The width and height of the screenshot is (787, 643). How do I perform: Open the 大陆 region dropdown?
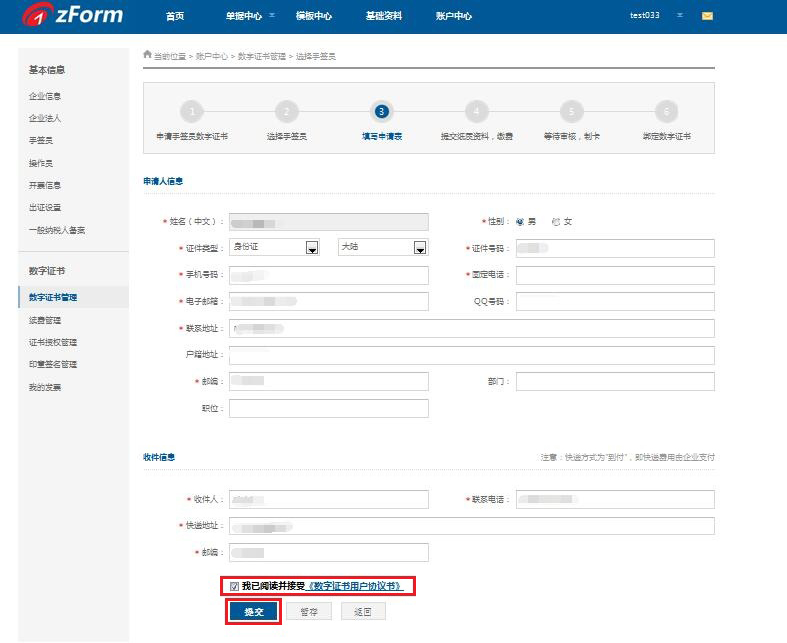(x=420, y=248)
